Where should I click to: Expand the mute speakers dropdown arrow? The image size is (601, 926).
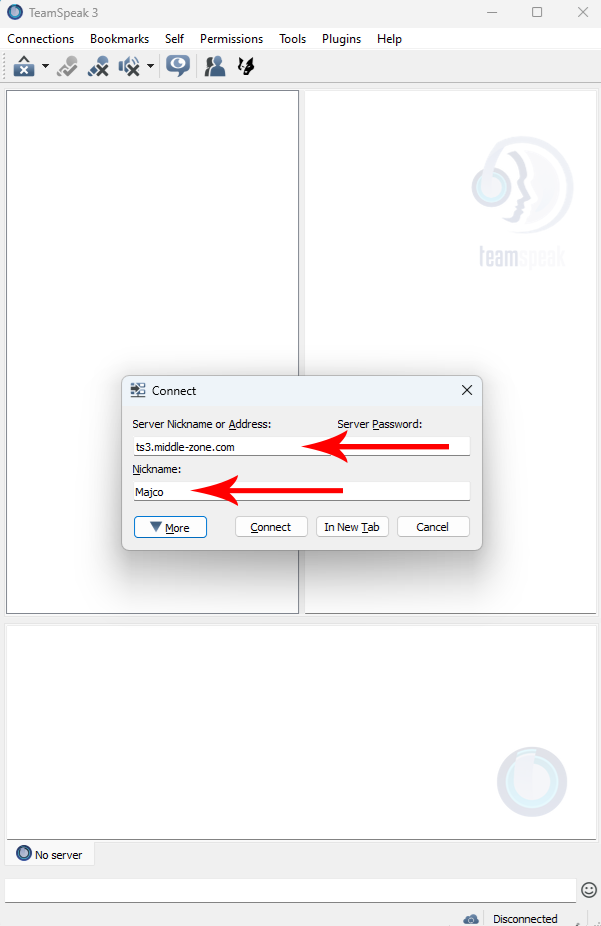pos(151,66)
